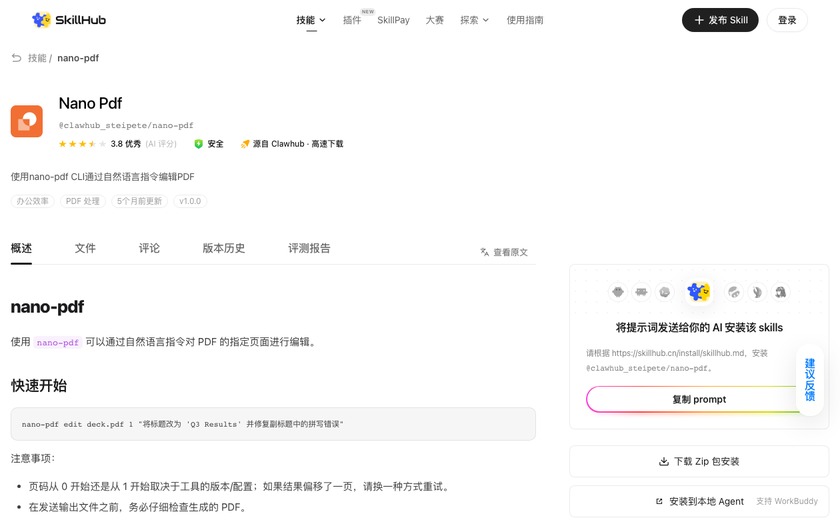
Task: Click 查看原文 translate toggle
Action: (x=504, y=252)
